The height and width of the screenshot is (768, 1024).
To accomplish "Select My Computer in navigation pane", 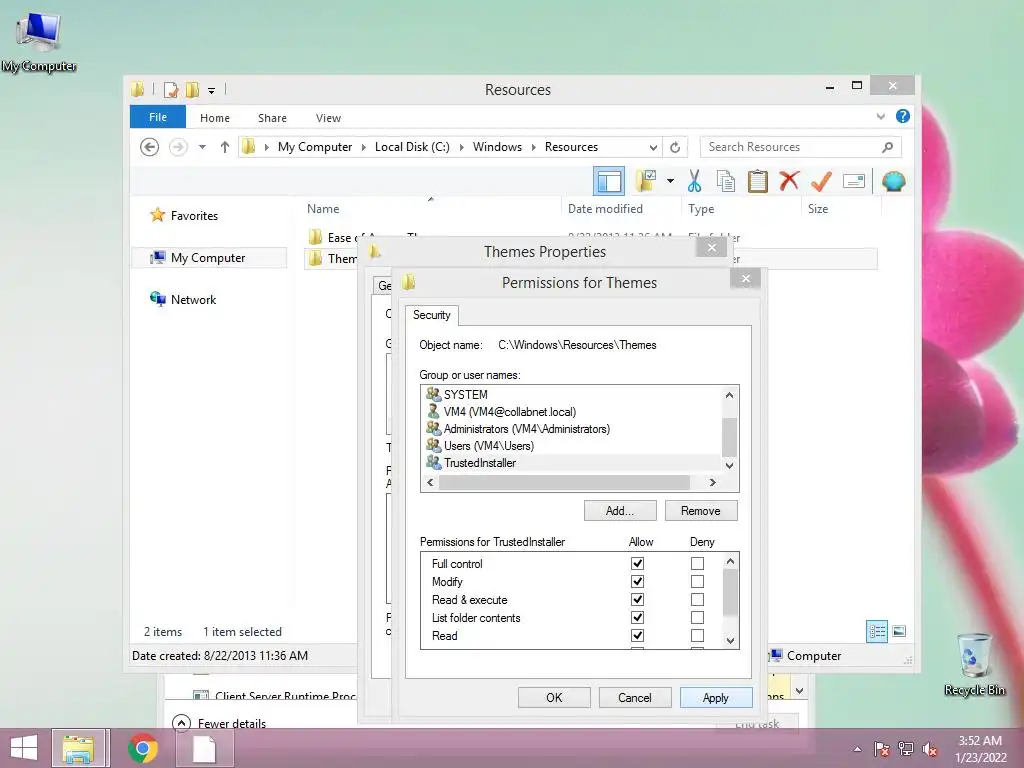I will pyautogui.click(x=208, y=258).
